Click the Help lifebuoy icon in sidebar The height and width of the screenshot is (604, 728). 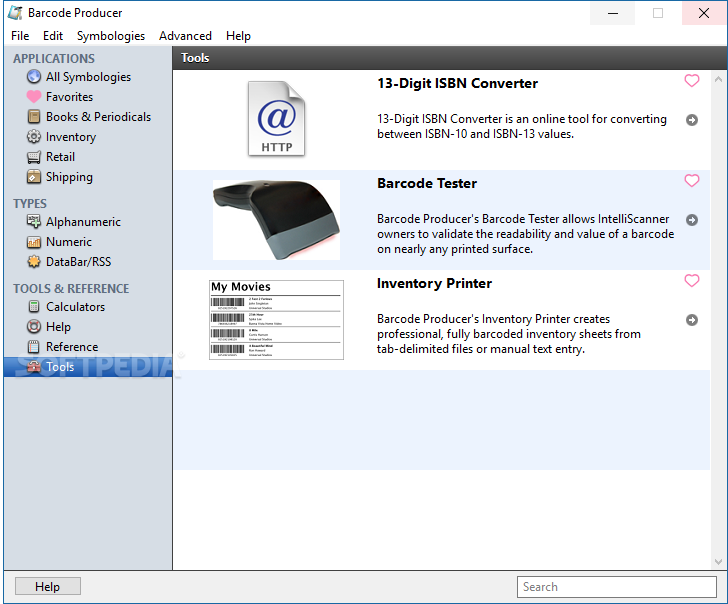33,327
